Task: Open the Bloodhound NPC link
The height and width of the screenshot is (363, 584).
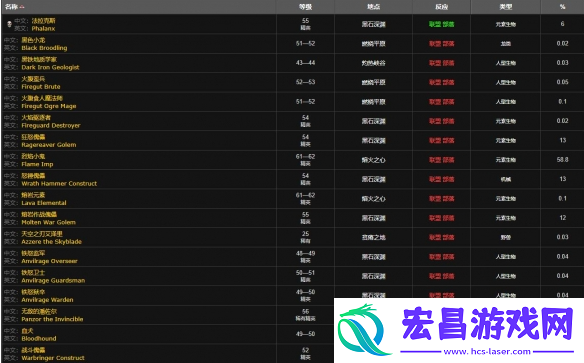Action: click(39, 338)
